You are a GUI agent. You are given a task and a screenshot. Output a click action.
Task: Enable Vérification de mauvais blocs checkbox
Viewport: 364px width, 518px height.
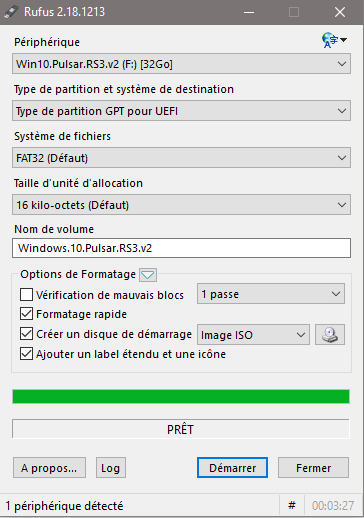(26, 295)
